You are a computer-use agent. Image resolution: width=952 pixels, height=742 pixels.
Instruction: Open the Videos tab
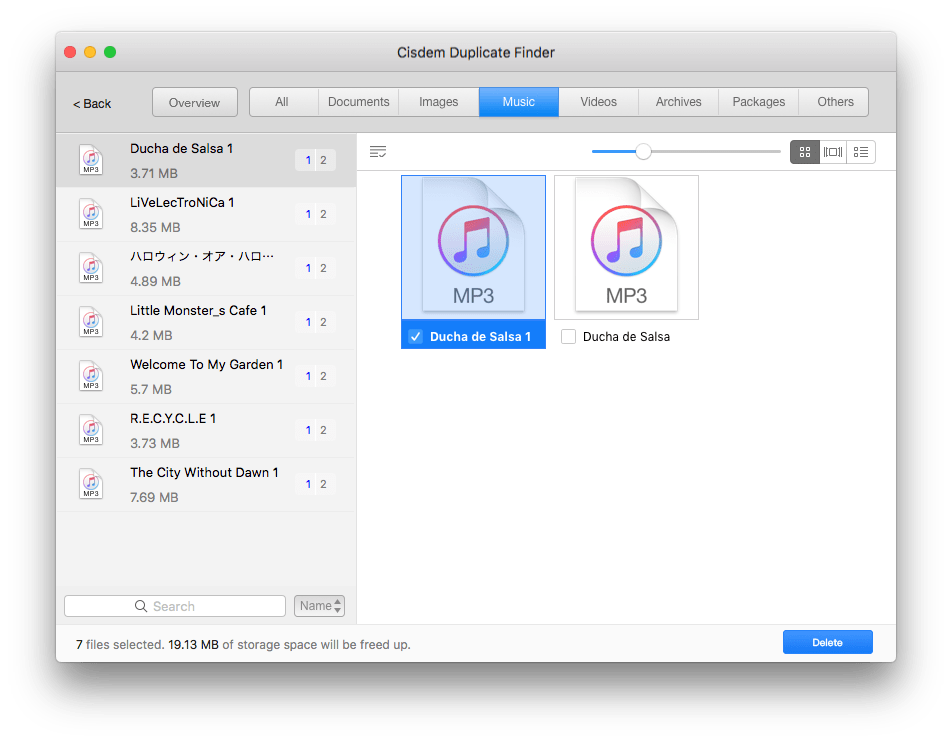[x=598, y=102]
